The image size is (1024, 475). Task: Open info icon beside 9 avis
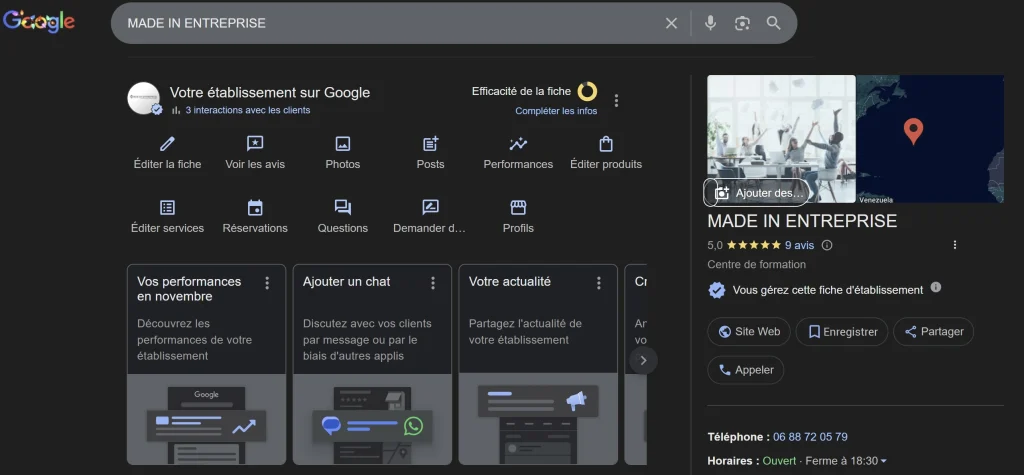827,245
